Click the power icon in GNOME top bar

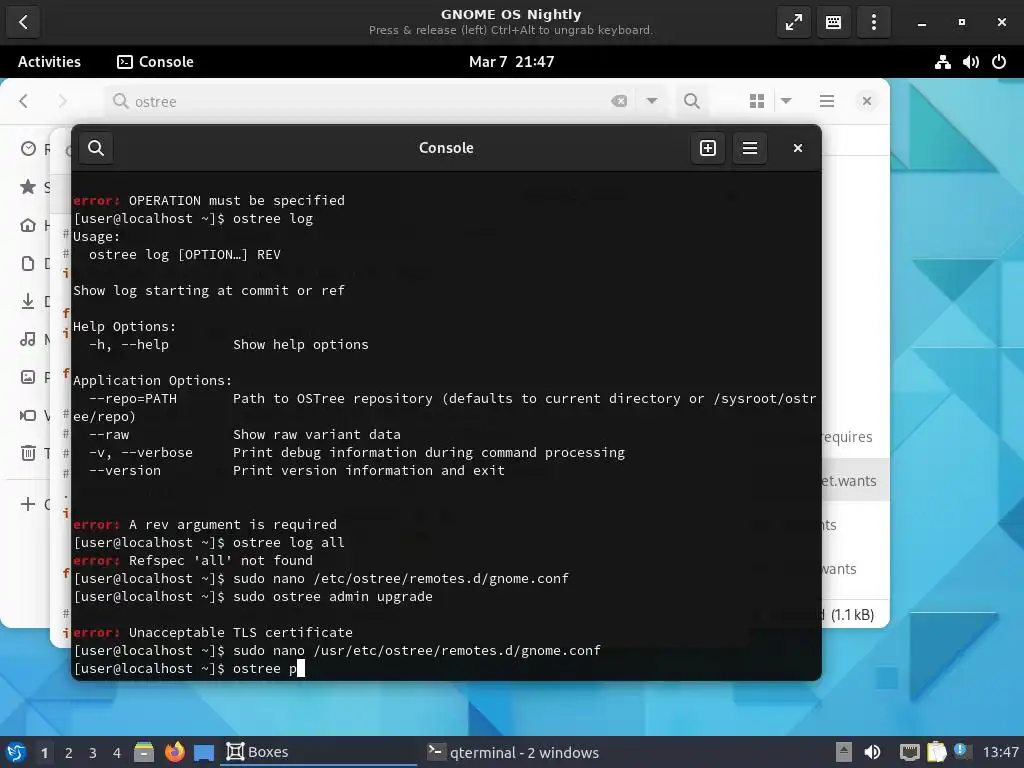pos(999,62)
